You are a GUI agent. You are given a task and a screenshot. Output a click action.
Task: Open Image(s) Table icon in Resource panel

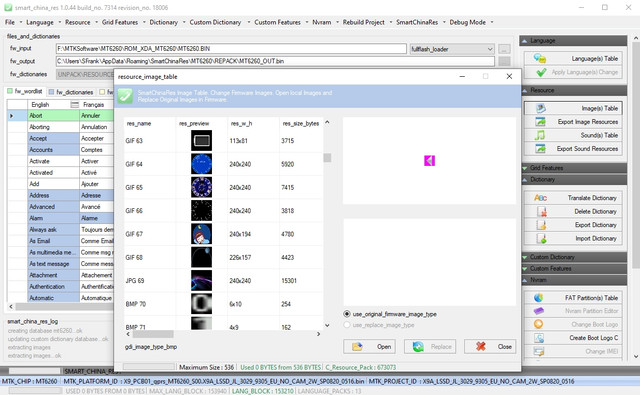[541, 108]
